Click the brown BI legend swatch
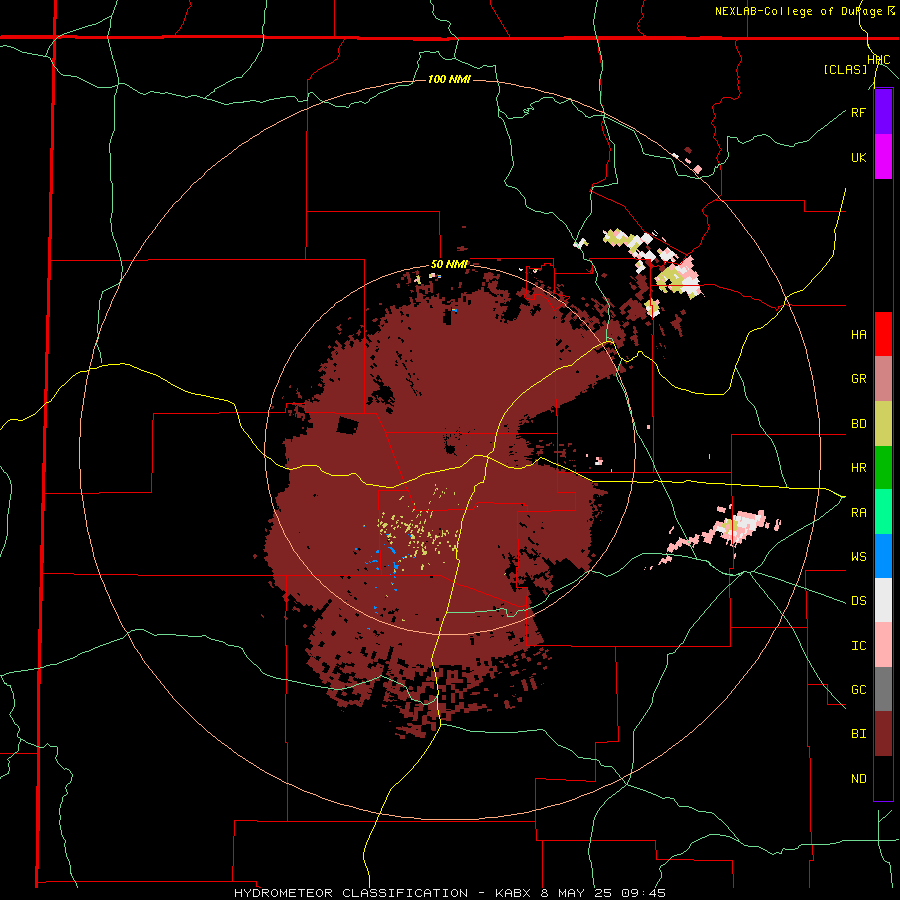The height and width of the screenshot is (900, 900). coord(883,734)
